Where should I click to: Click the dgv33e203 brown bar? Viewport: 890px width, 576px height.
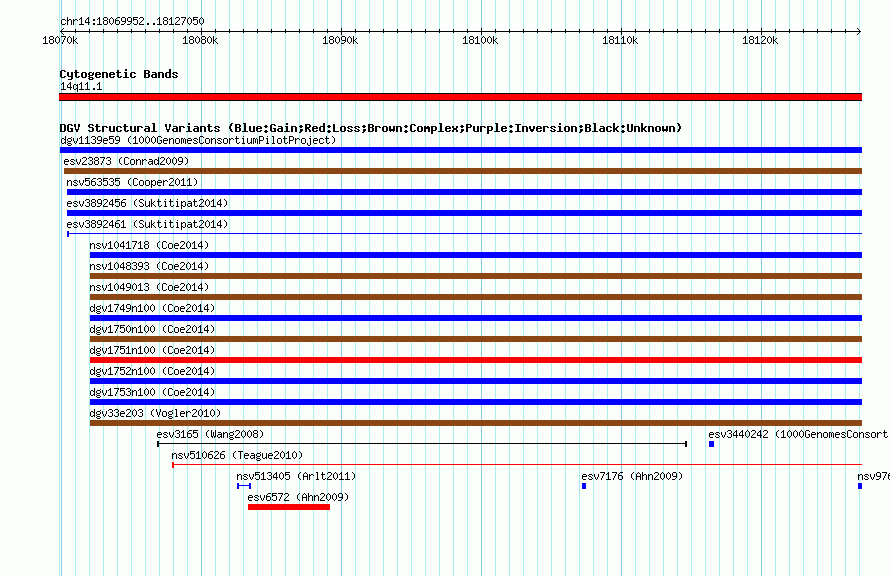coord(476,423)
